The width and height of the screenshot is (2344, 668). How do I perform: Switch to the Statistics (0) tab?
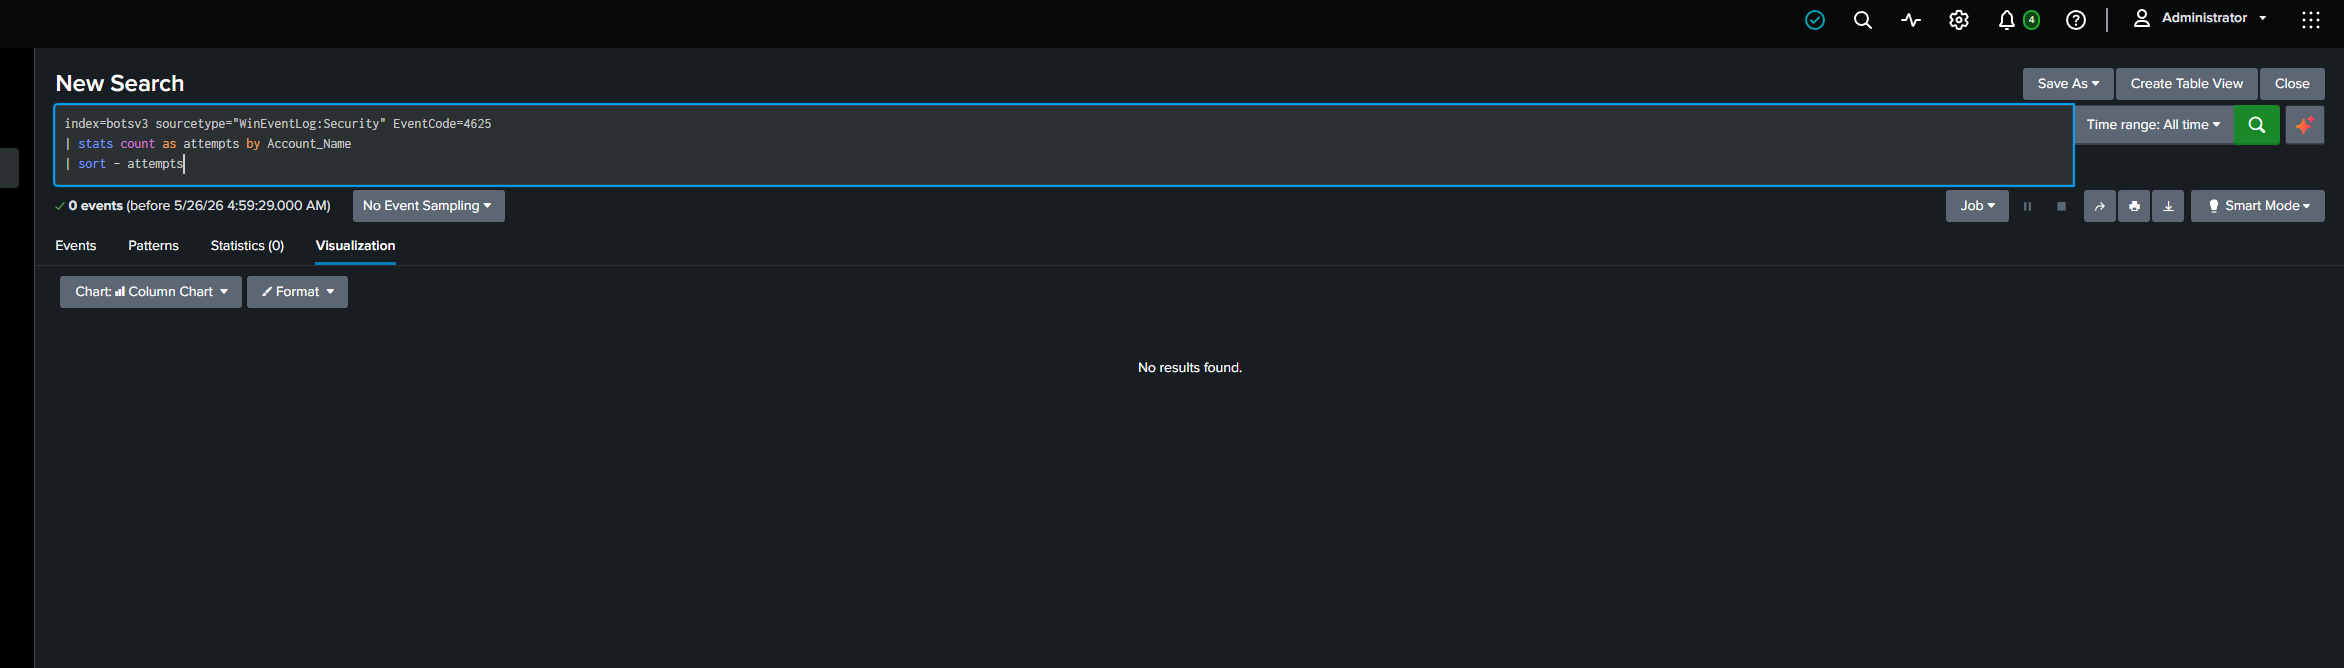(x=247, y=246)
